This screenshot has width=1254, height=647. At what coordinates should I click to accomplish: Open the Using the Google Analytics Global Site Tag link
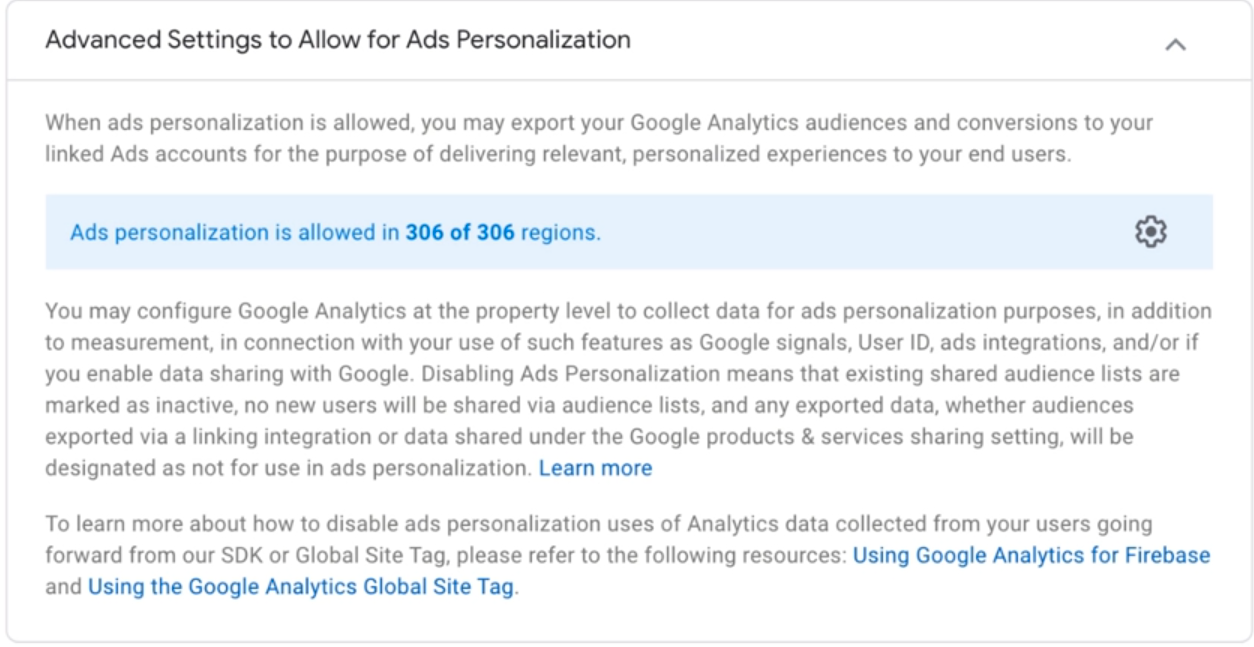tap(300, 587)
